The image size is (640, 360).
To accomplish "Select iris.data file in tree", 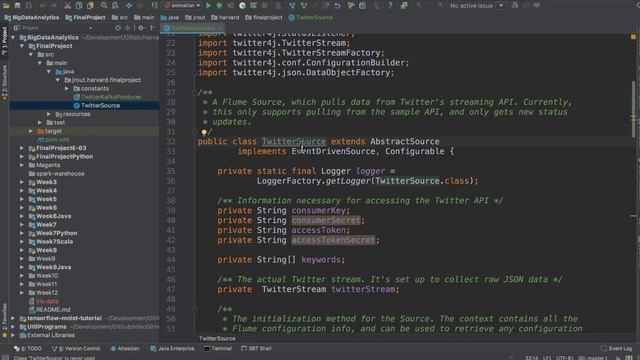I will [x=47, y=301].
